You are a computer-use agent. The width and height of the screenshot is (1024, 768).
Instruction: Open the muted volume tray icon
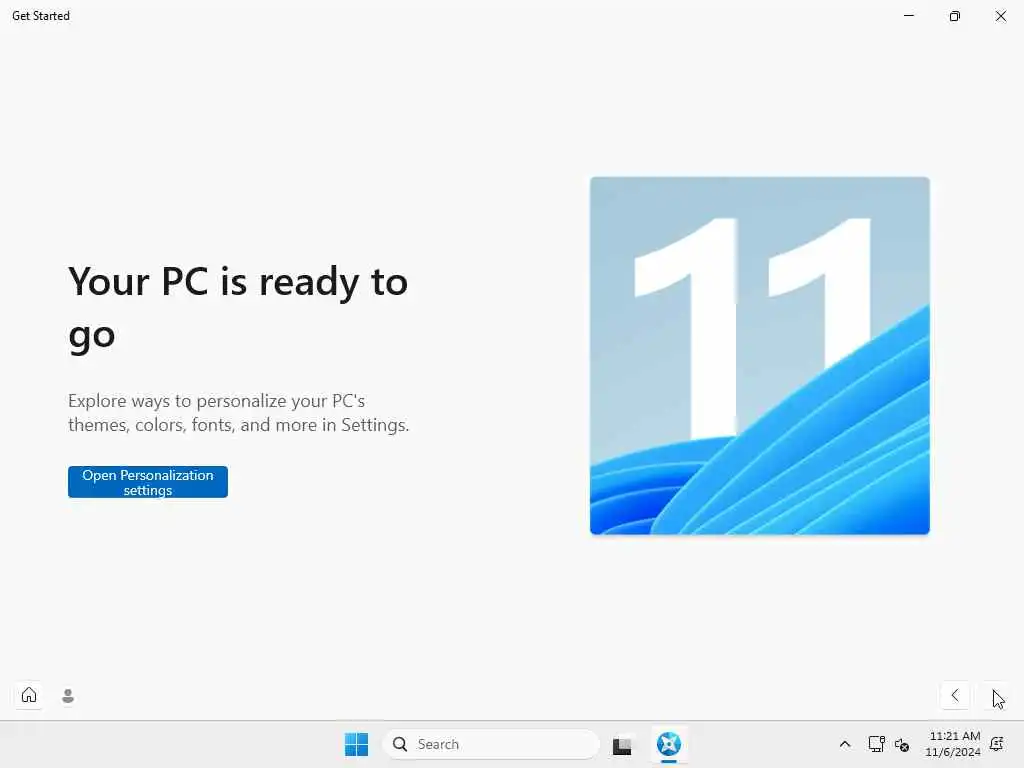point(902,744)
